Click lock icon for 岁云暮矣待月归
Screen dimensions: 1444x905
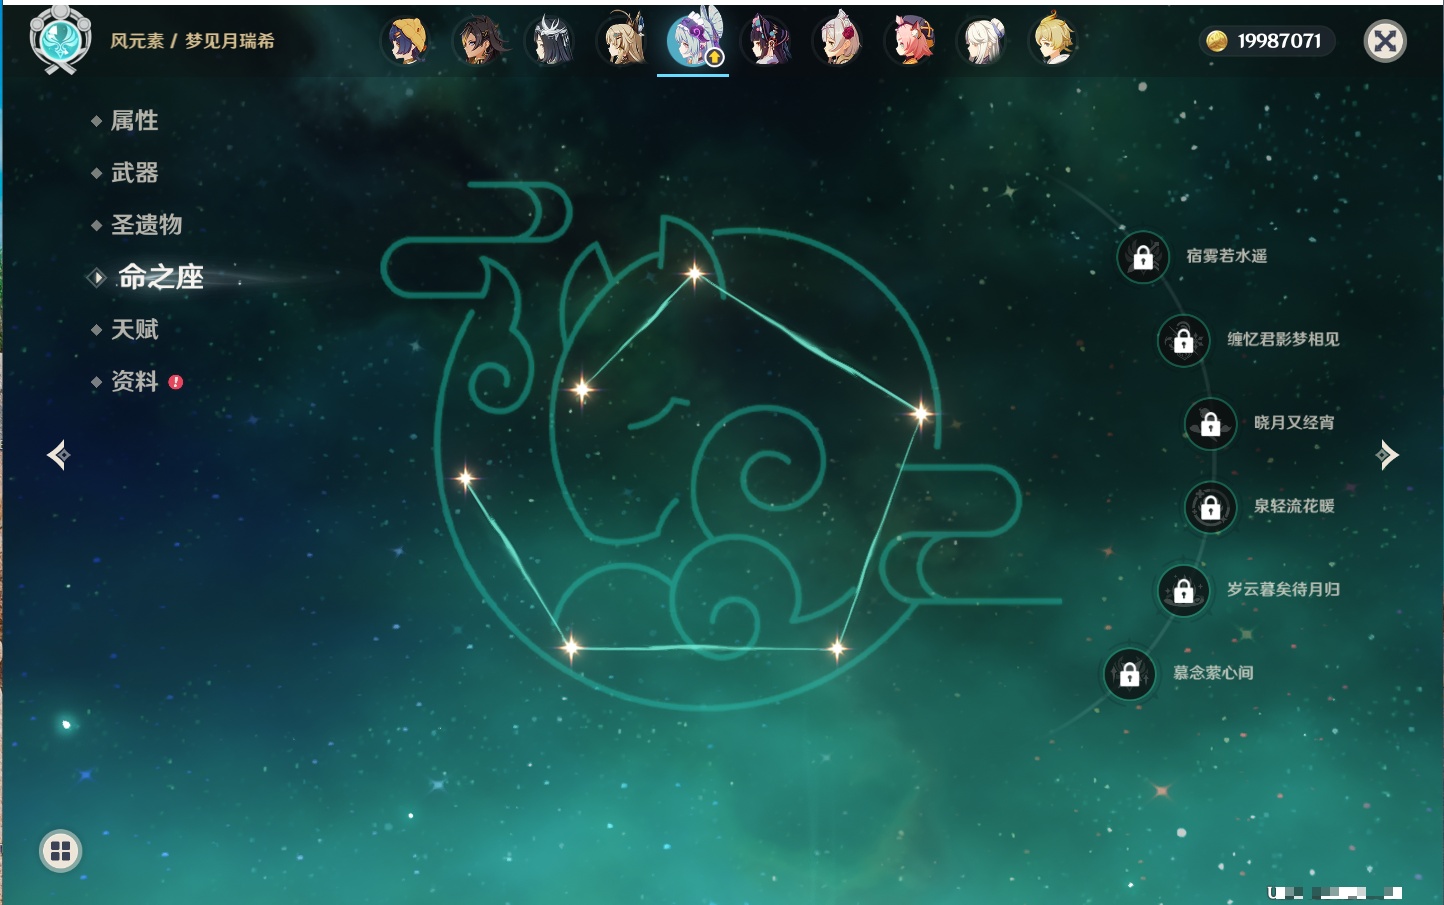(1184, 590)
